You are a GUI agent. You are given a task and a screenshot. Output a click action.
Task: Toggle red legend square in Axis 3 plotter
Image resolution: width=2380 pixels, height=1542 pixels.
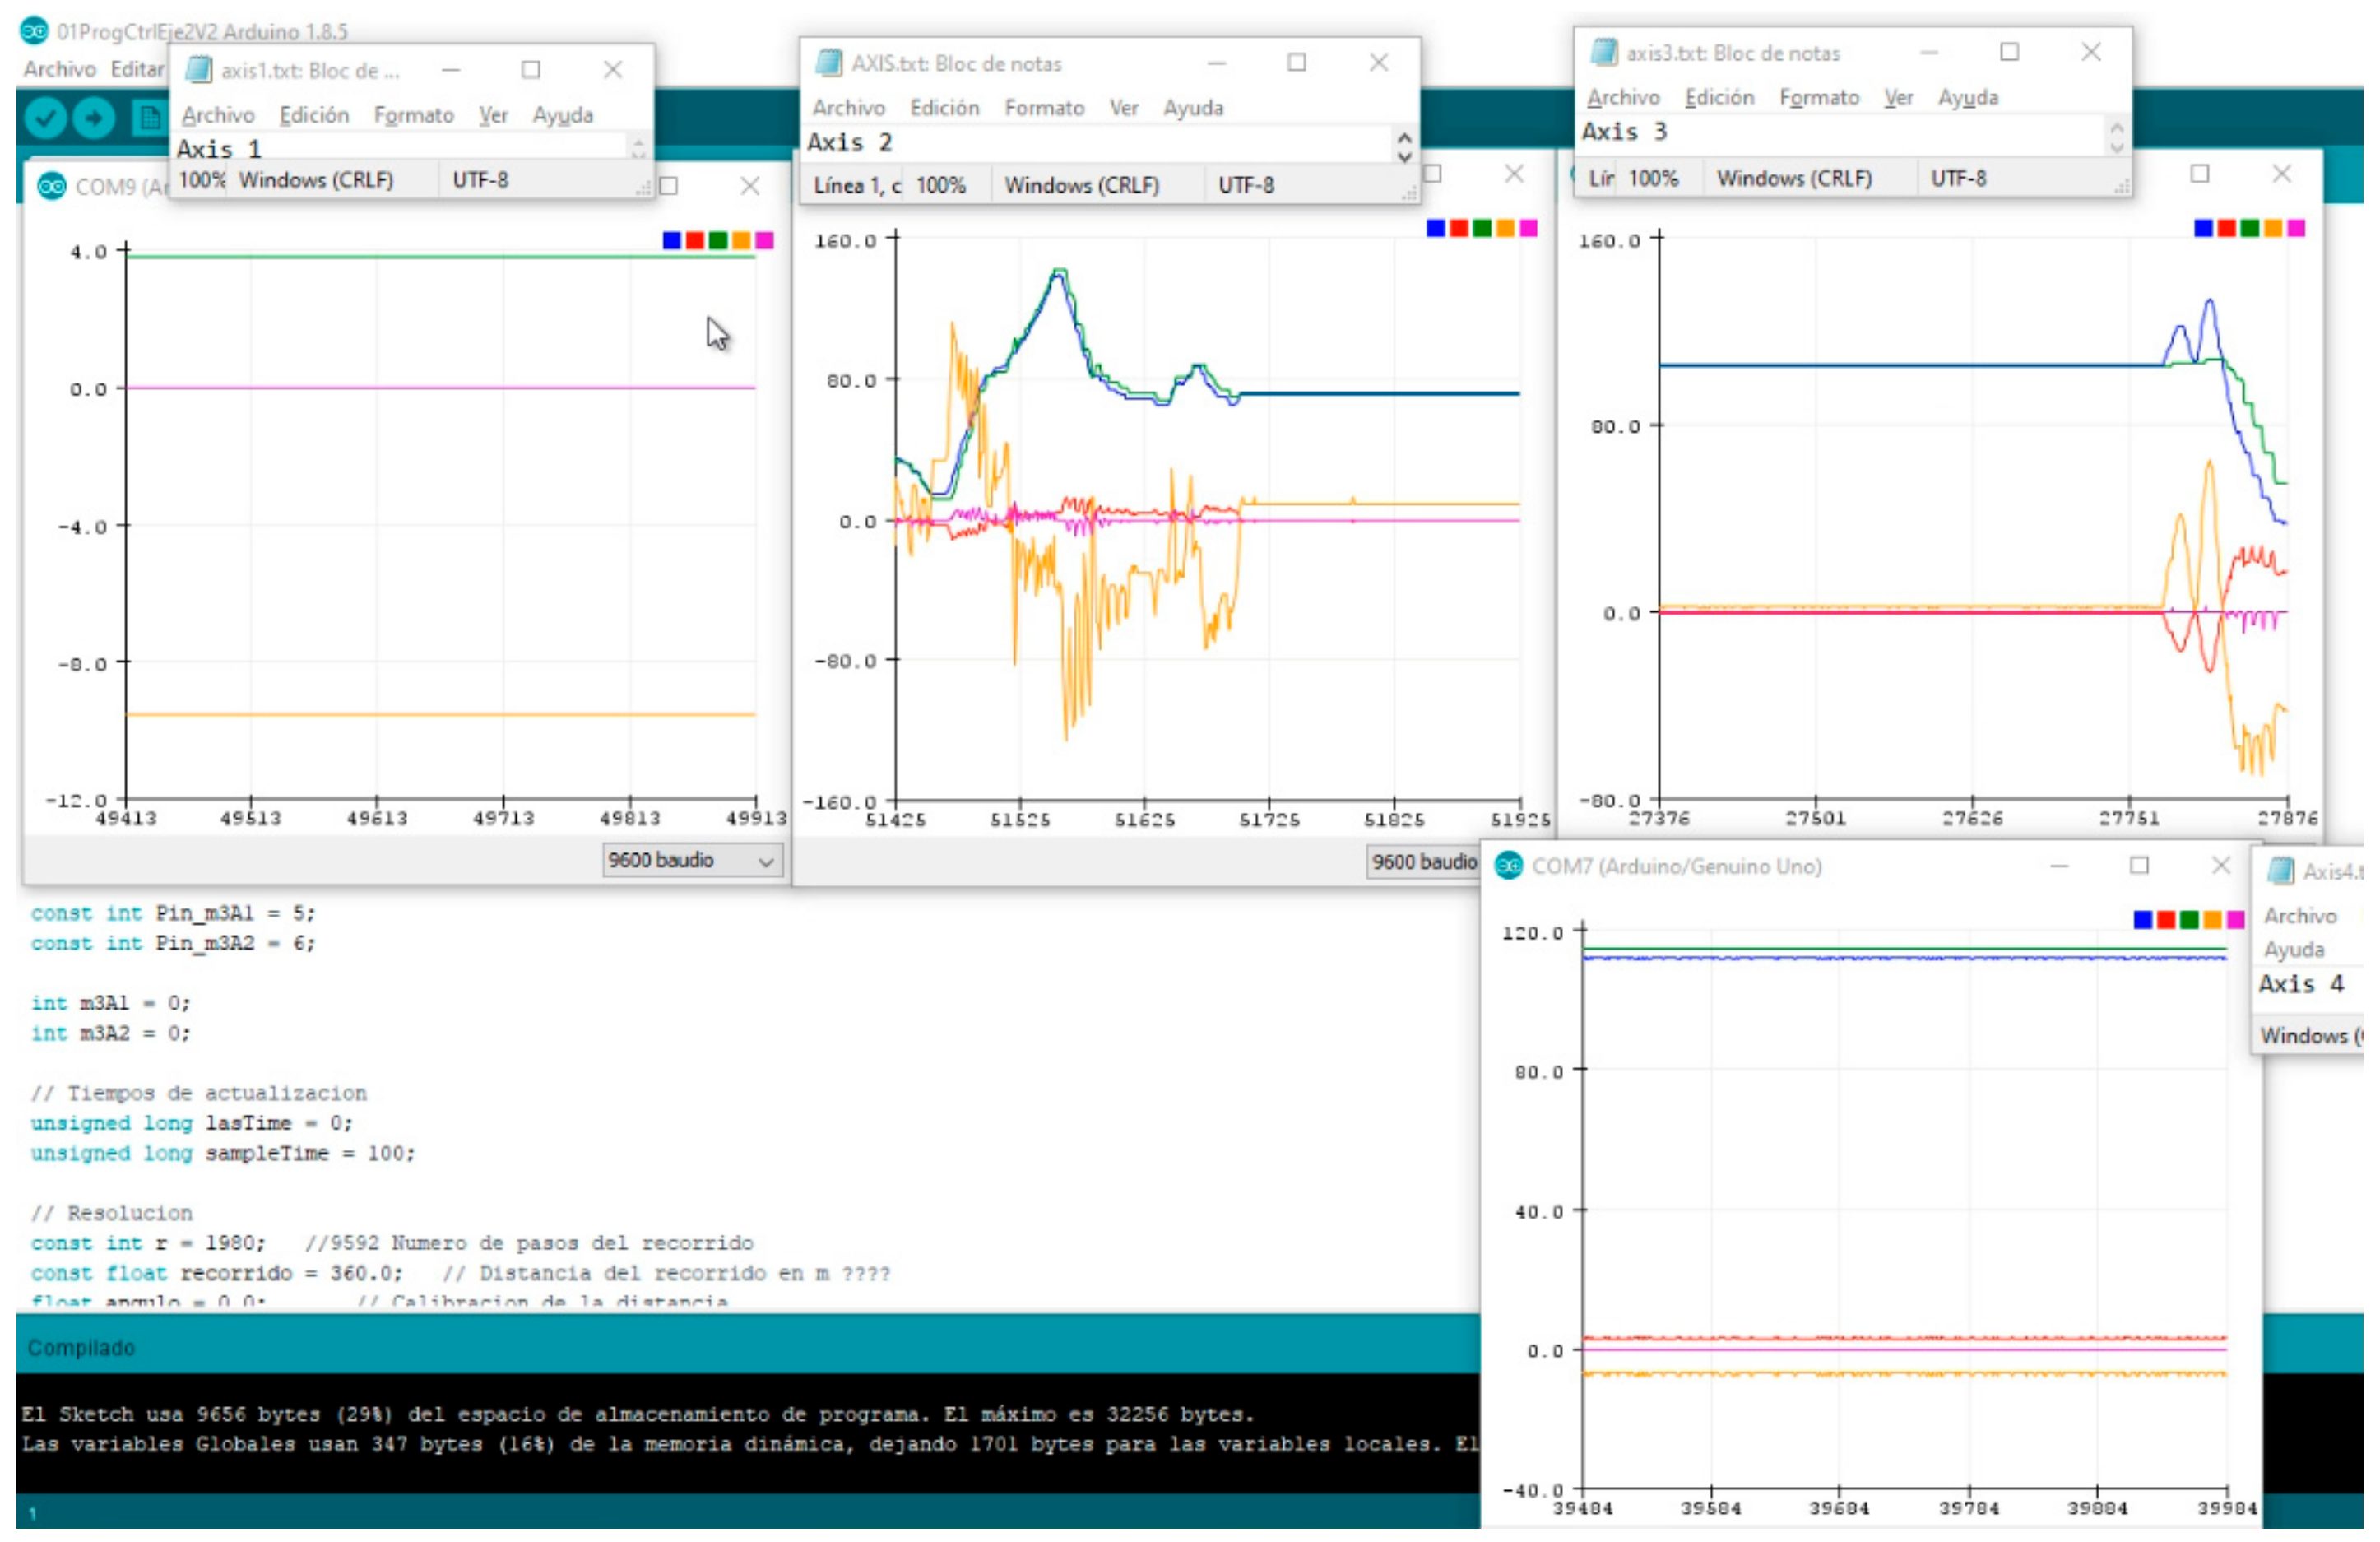tap(2226, 228)
